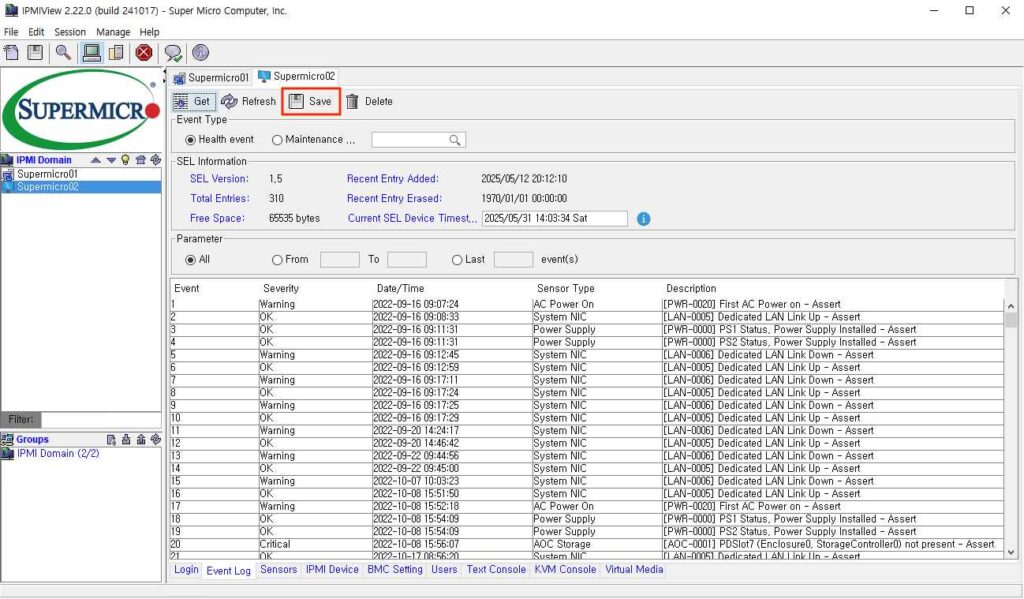
Task: Open the Help menu
Action: 150,32
